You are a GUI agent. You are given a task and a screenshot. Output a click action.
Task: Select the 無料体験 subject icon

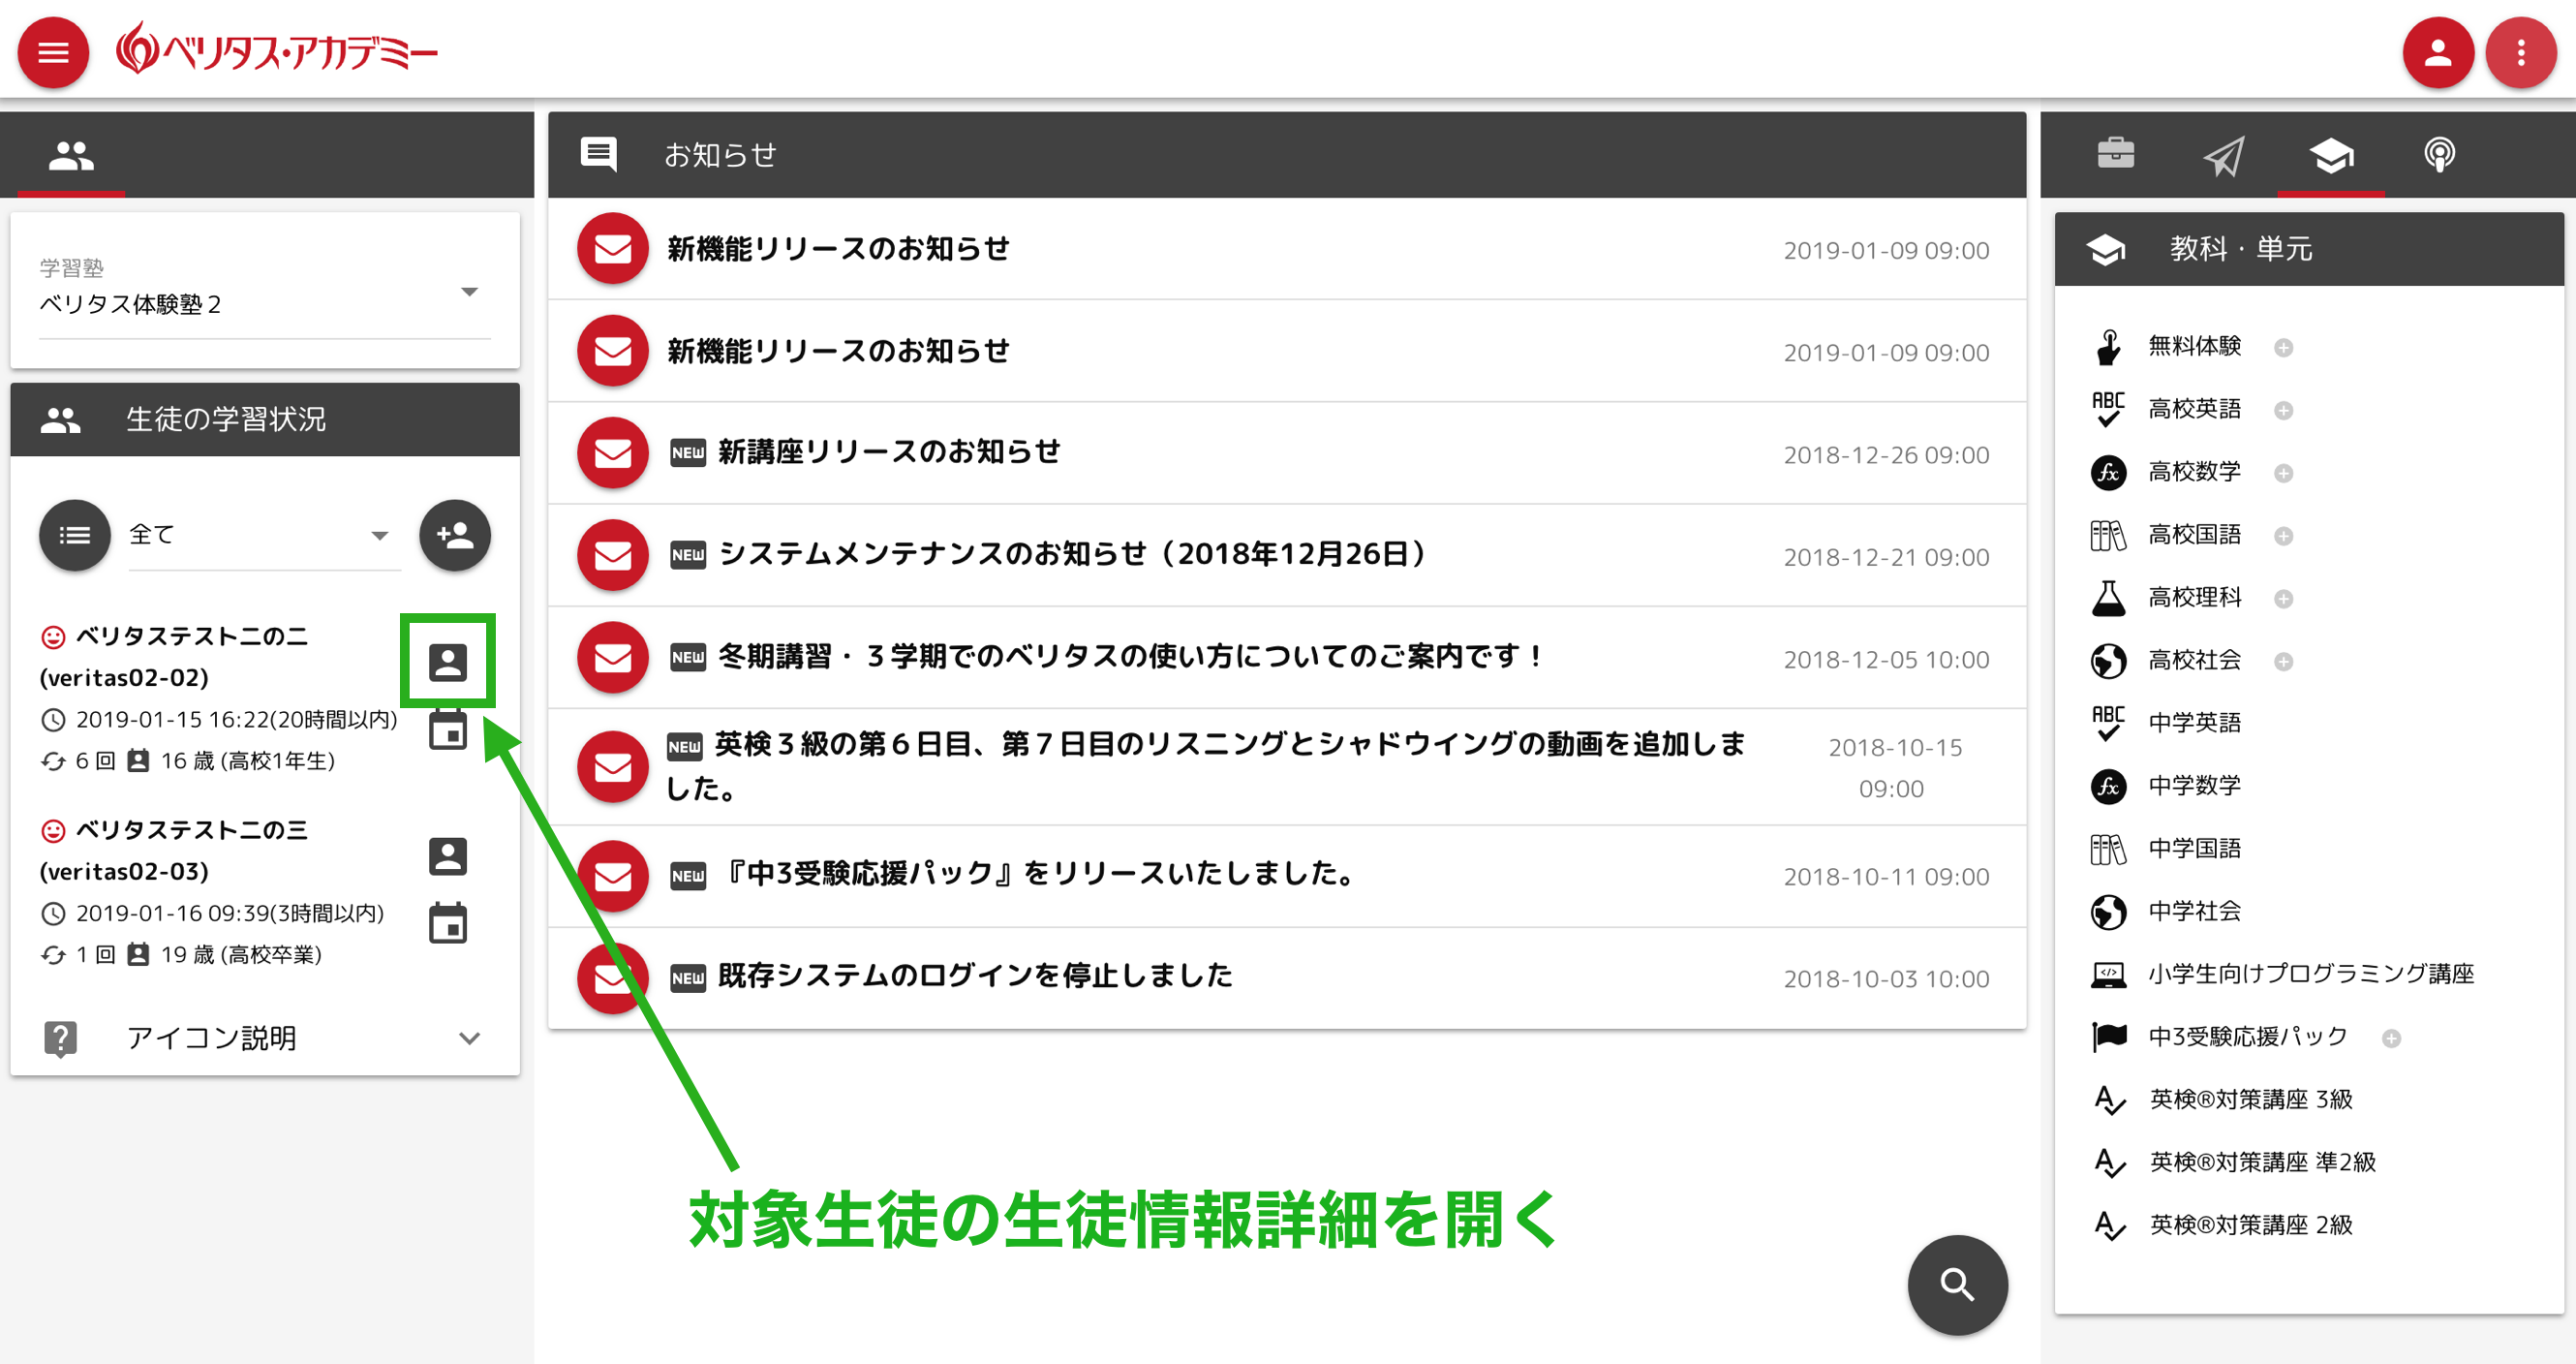(2108, 346)
